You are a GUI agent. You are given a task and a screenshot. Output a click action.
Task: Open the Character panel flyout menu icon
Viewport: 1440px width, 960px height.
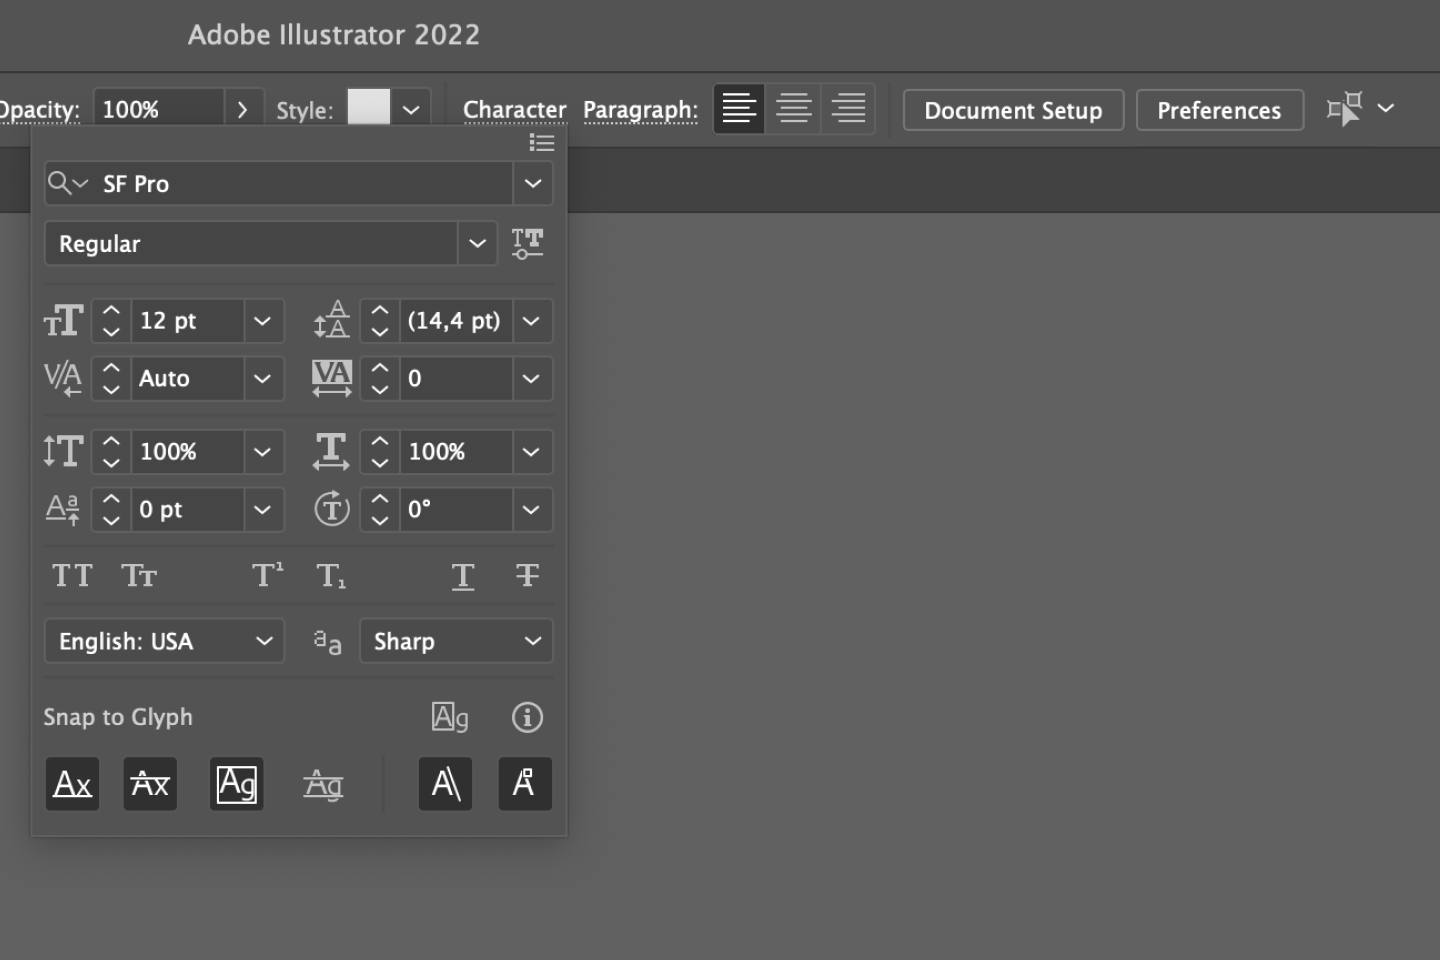pos(541,143)
